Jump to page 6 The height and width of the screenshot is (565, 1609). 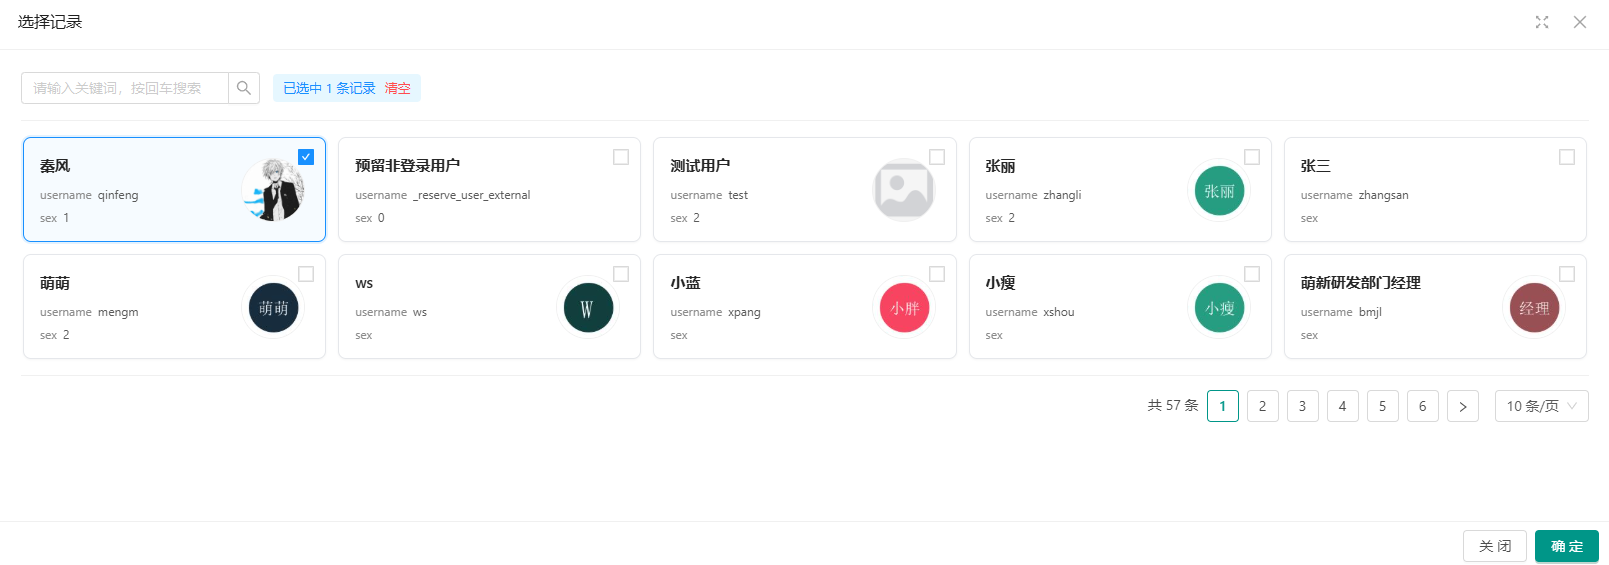point(1423,406)
